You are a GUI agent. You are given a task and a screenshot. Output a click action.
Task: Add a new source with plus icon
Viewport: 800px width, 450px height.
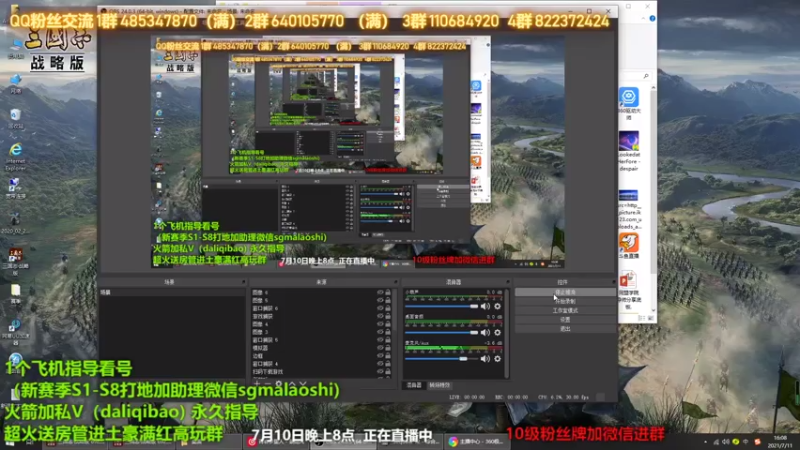point(257,384)
